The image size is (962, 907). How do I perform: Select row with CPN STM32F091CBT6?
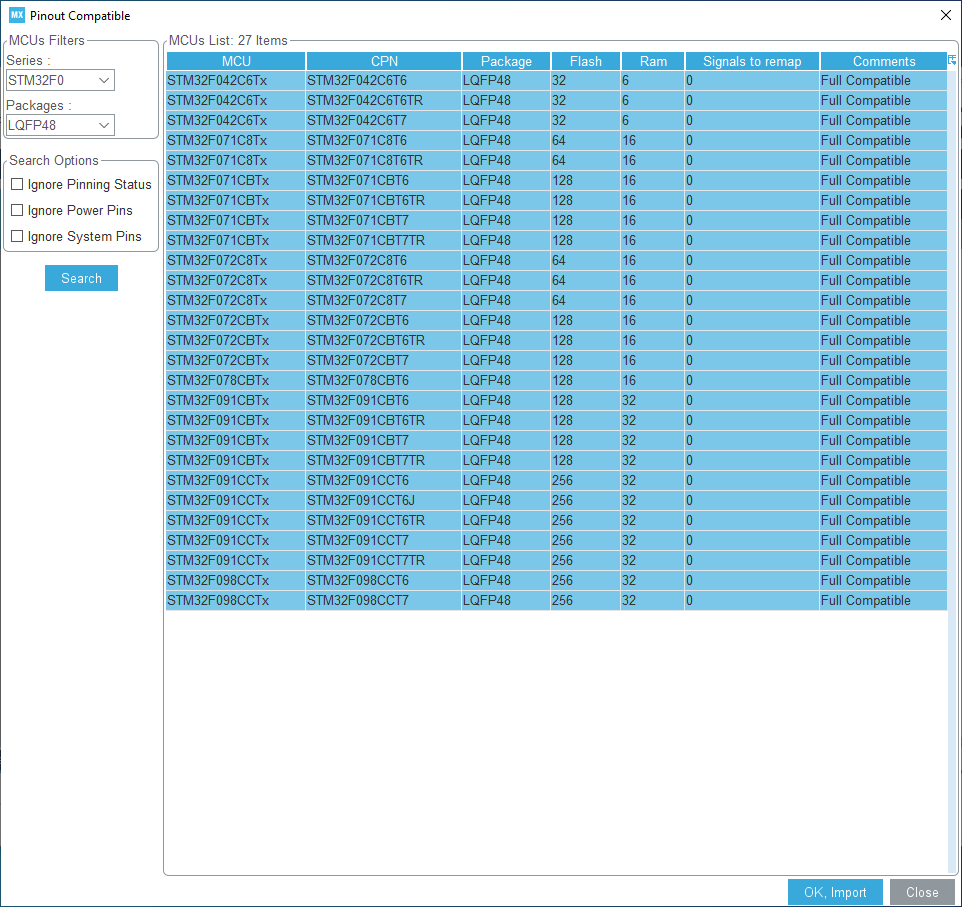point(556,400)
